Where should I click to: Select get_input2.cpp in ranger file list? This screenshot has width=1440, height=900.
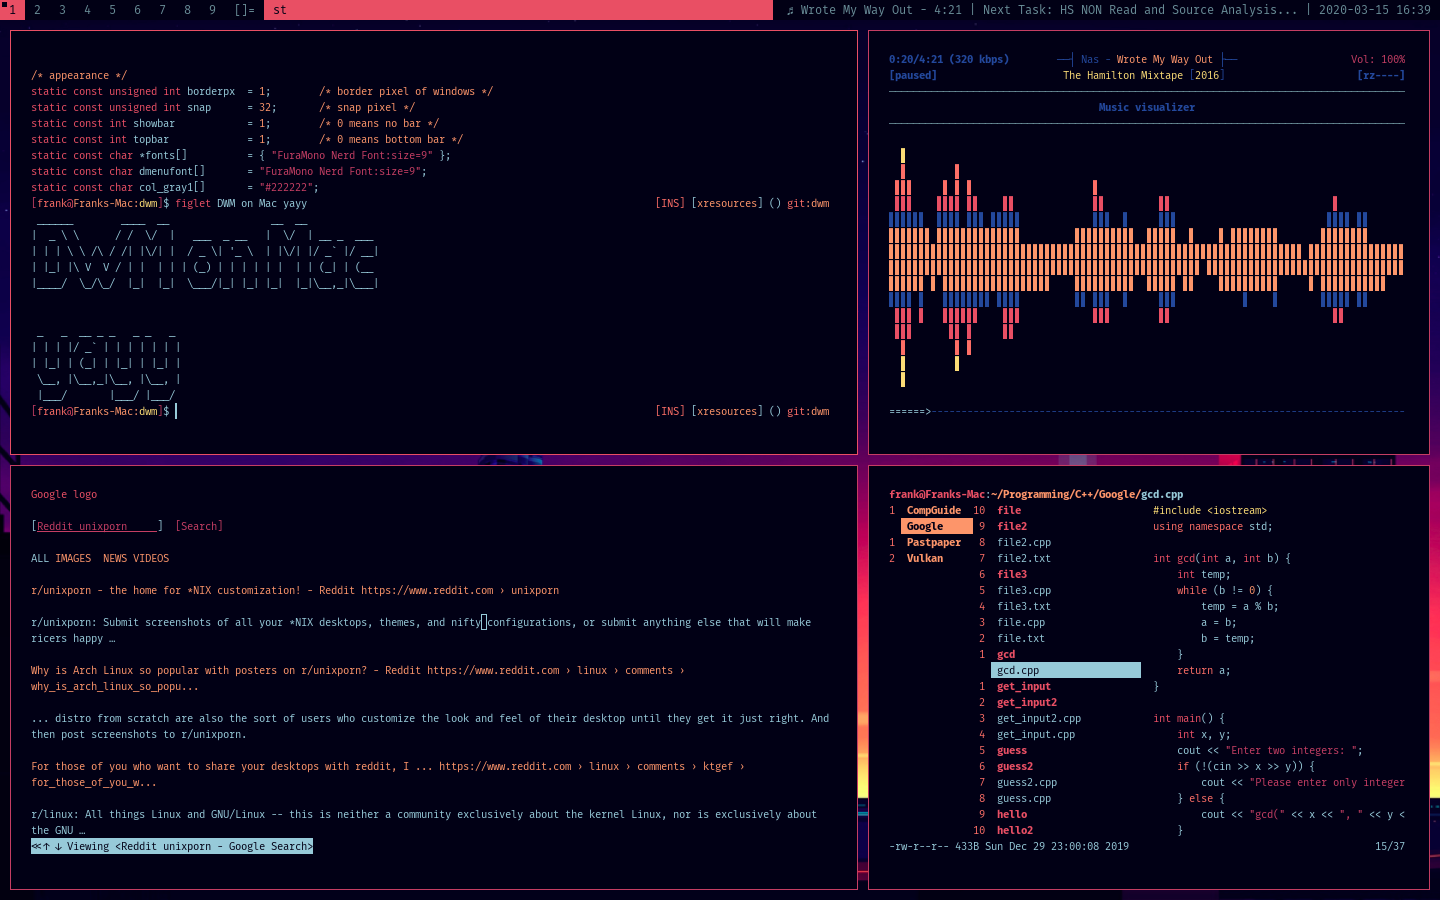[1039, 718]
